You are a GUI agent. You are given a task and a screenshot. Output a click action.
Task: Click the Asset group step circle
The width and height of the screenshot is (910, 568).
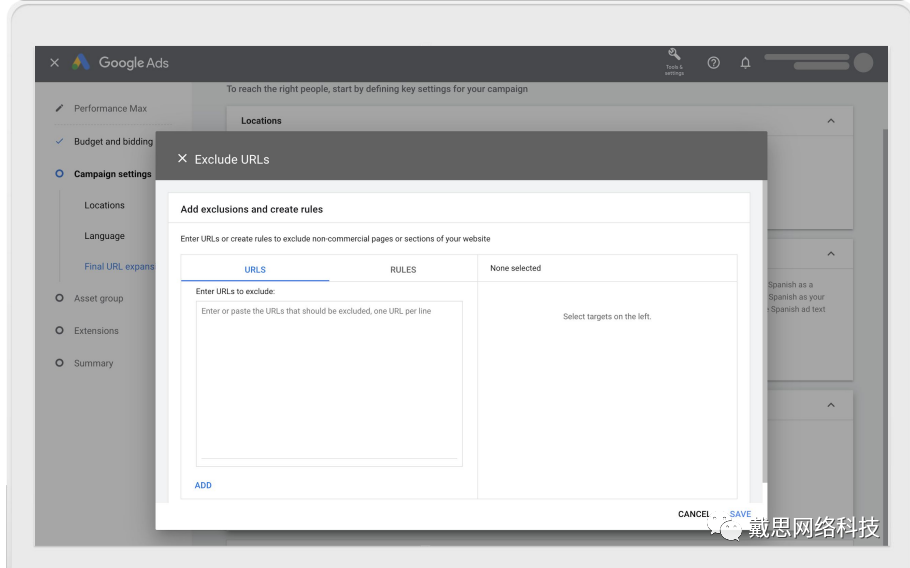[59, 298]
